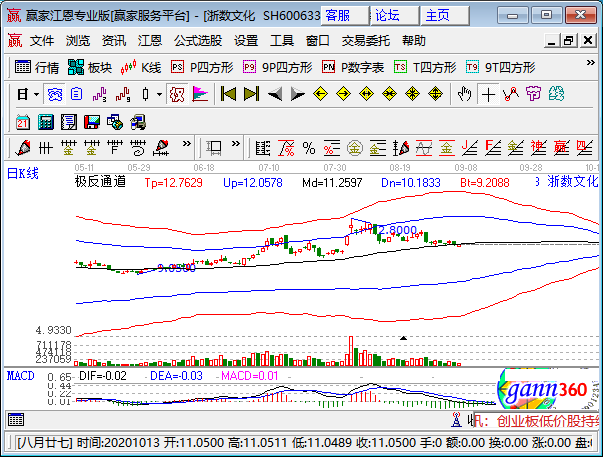Click the 日 period button

23,94
